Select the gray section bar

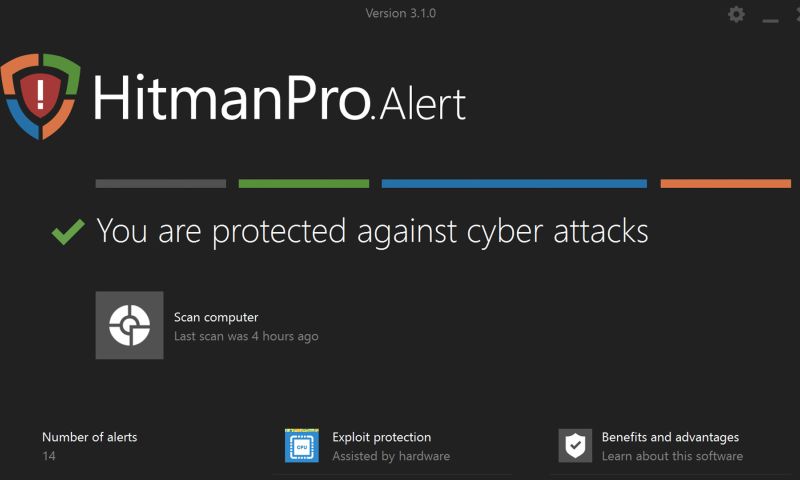(160, 184)
